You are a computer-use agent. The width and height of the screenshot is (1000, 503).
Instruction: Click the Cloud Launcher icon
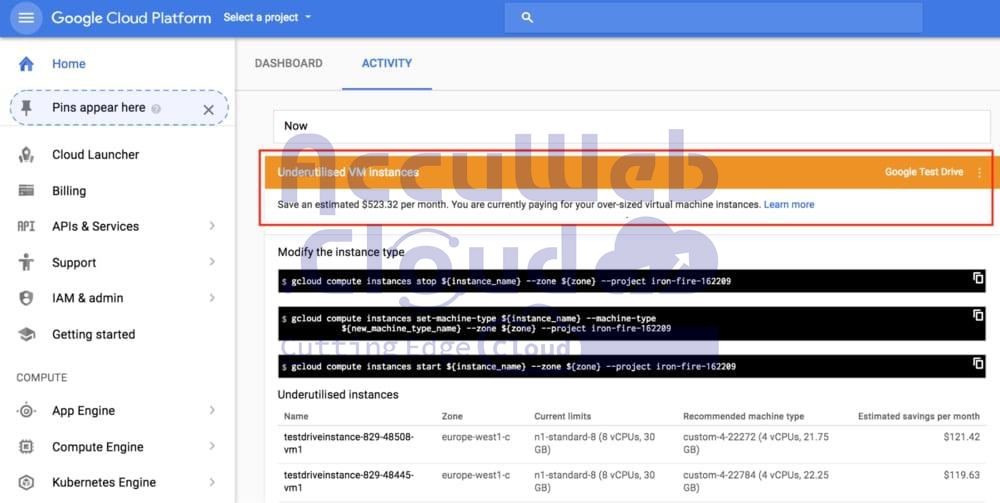pos(26,155)
